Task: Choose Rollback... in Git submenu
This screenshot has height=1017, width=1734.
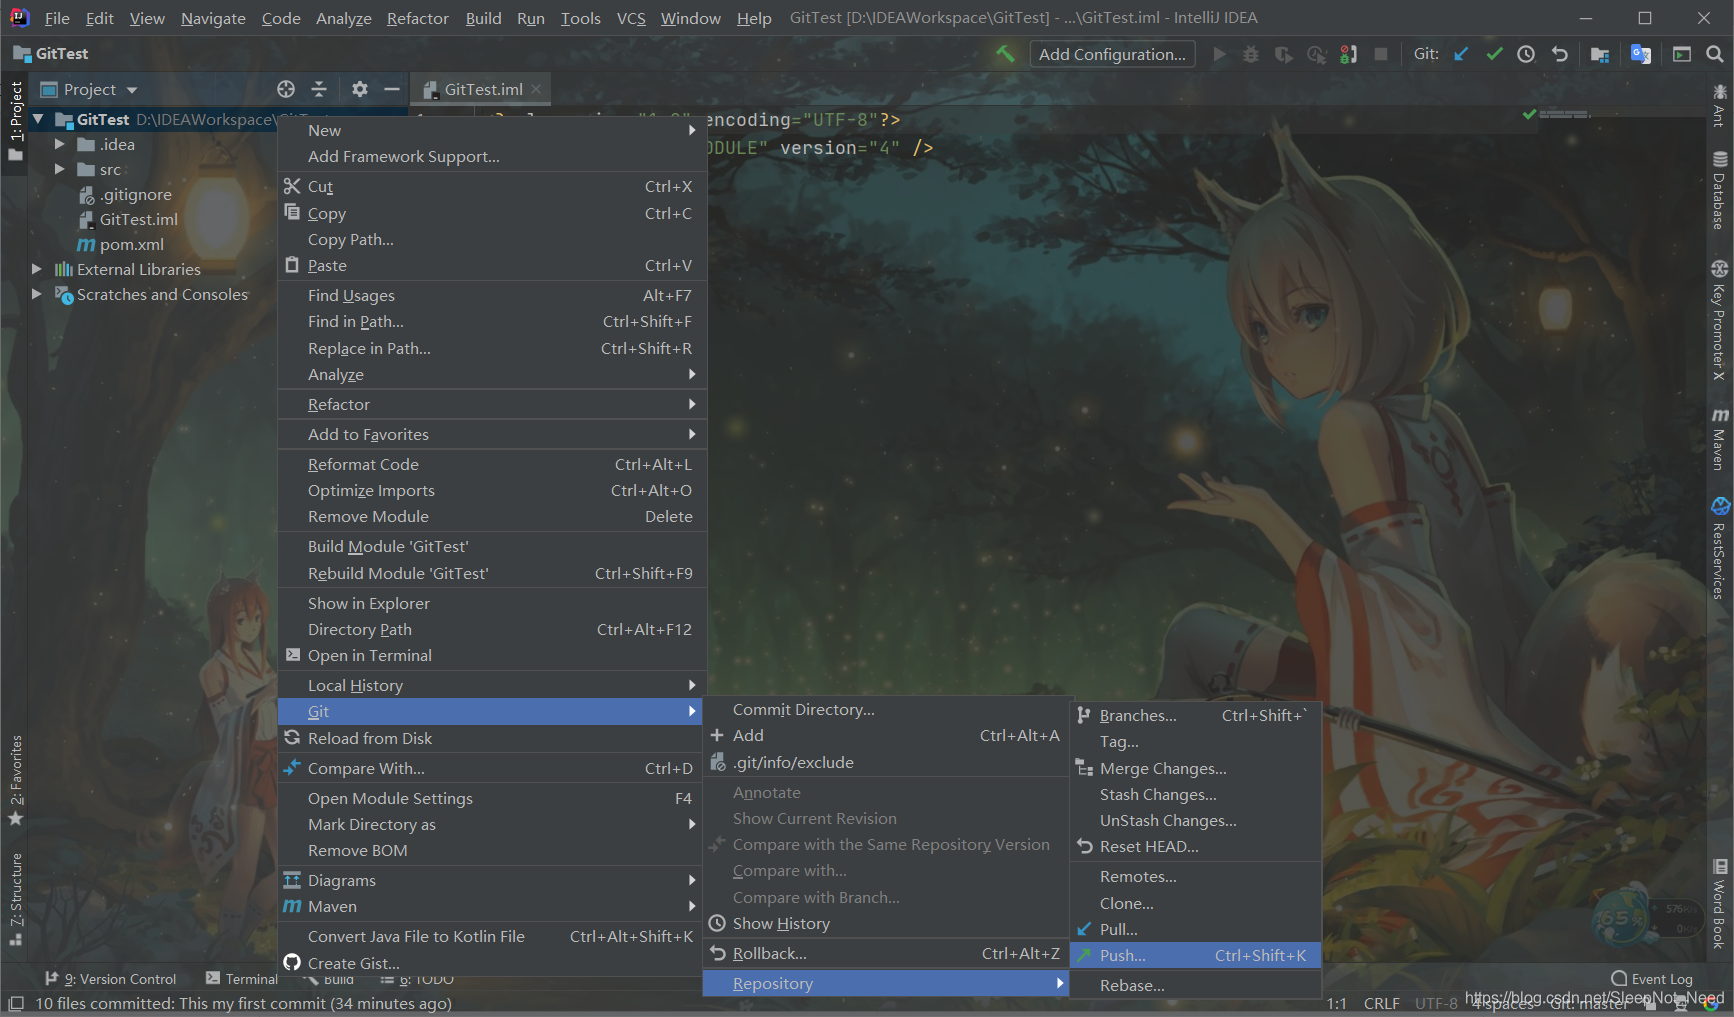Action: point(886,953)
